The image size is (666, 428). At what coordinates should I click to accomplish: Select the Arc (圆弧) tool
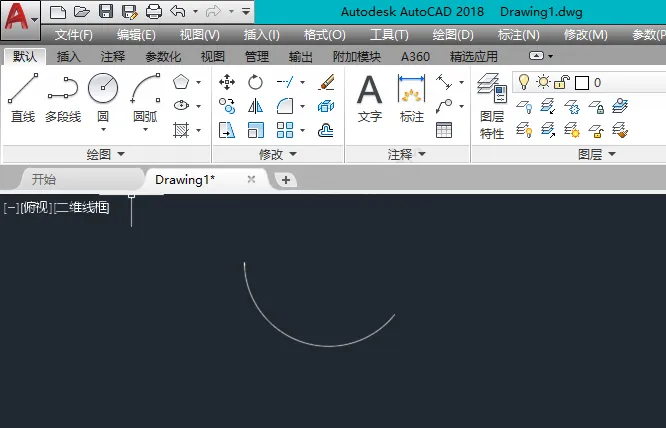click(145, 98)
